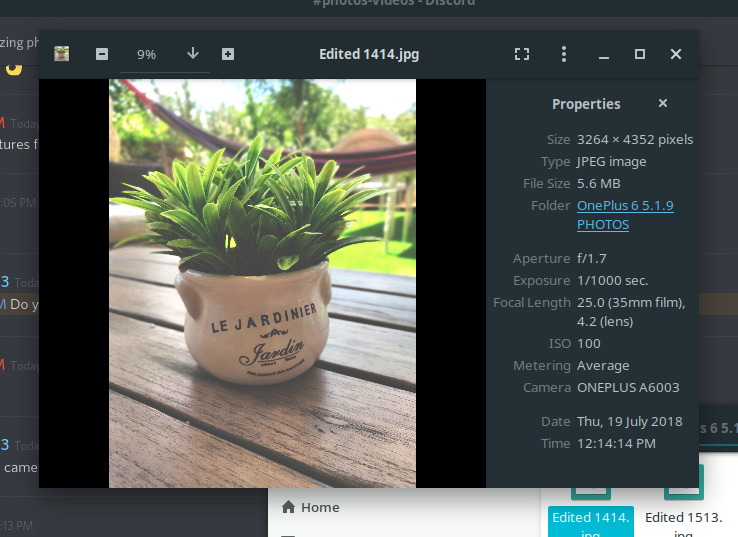
Task: Open the zoom dropdown arrow
Action: [193, 54]
